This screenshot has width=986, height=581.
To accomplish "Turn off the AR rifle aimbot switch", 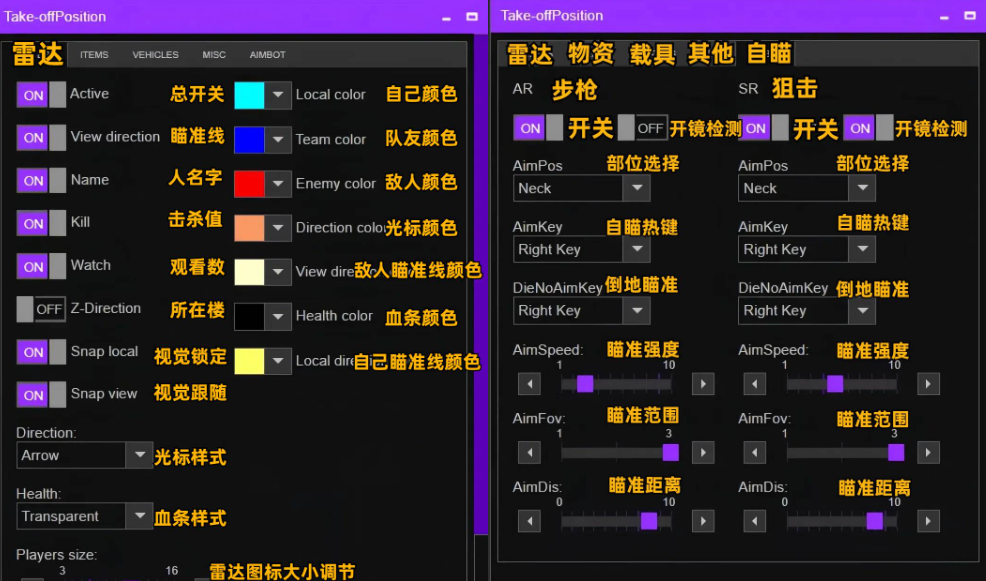I will (529, 129).
